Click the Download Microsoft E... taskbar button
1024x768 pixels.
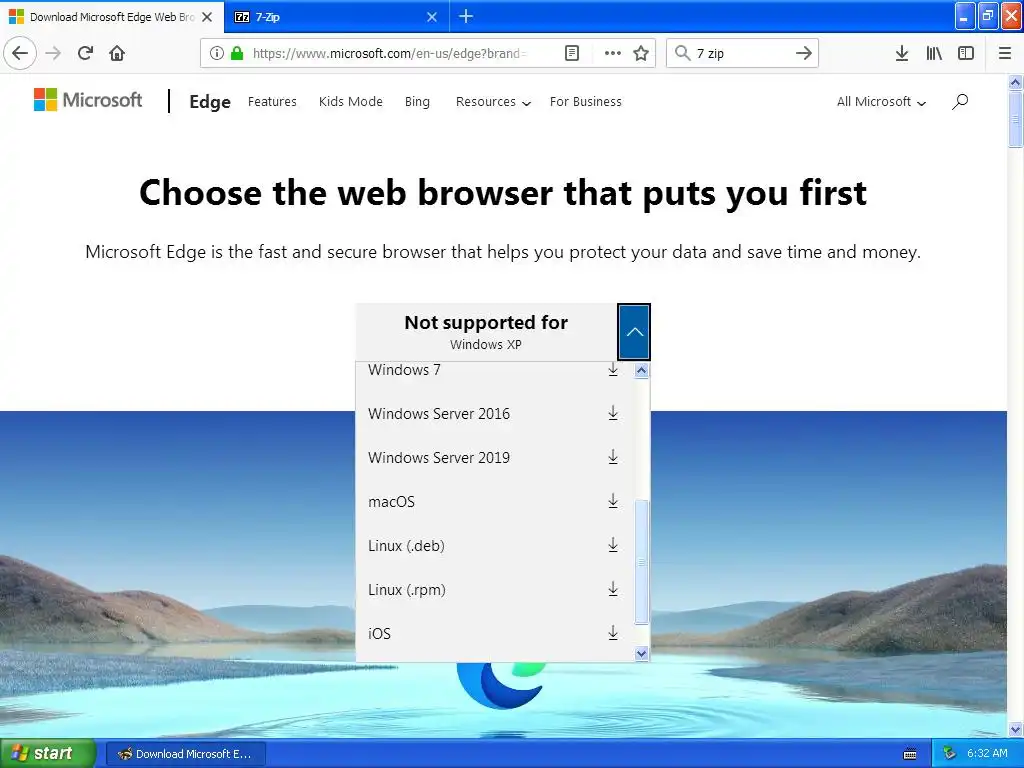[x=185, y=754]
